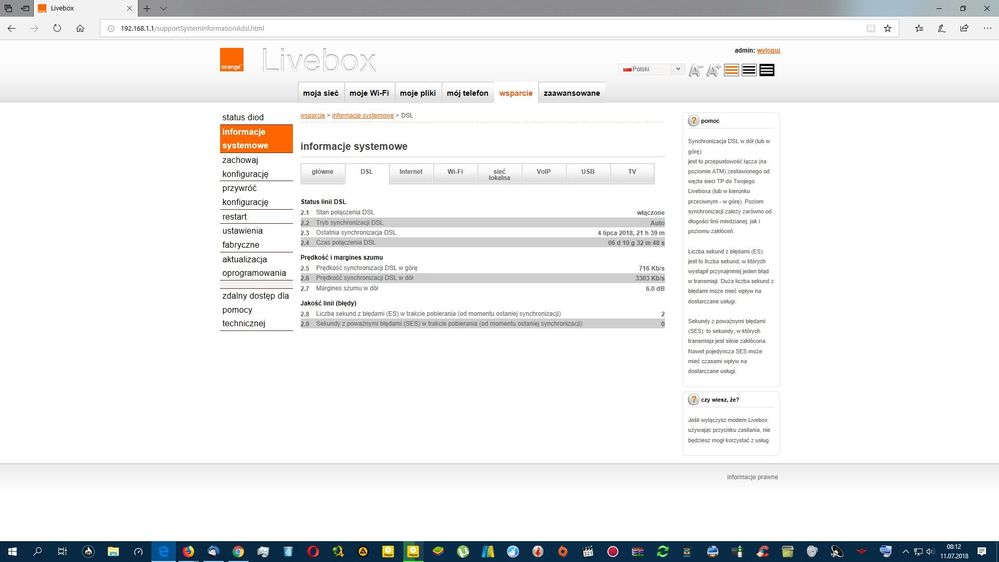Screen dimensions: 999x562
Task: Switch to the sieć lokalna tab
Action: (500, 174)
